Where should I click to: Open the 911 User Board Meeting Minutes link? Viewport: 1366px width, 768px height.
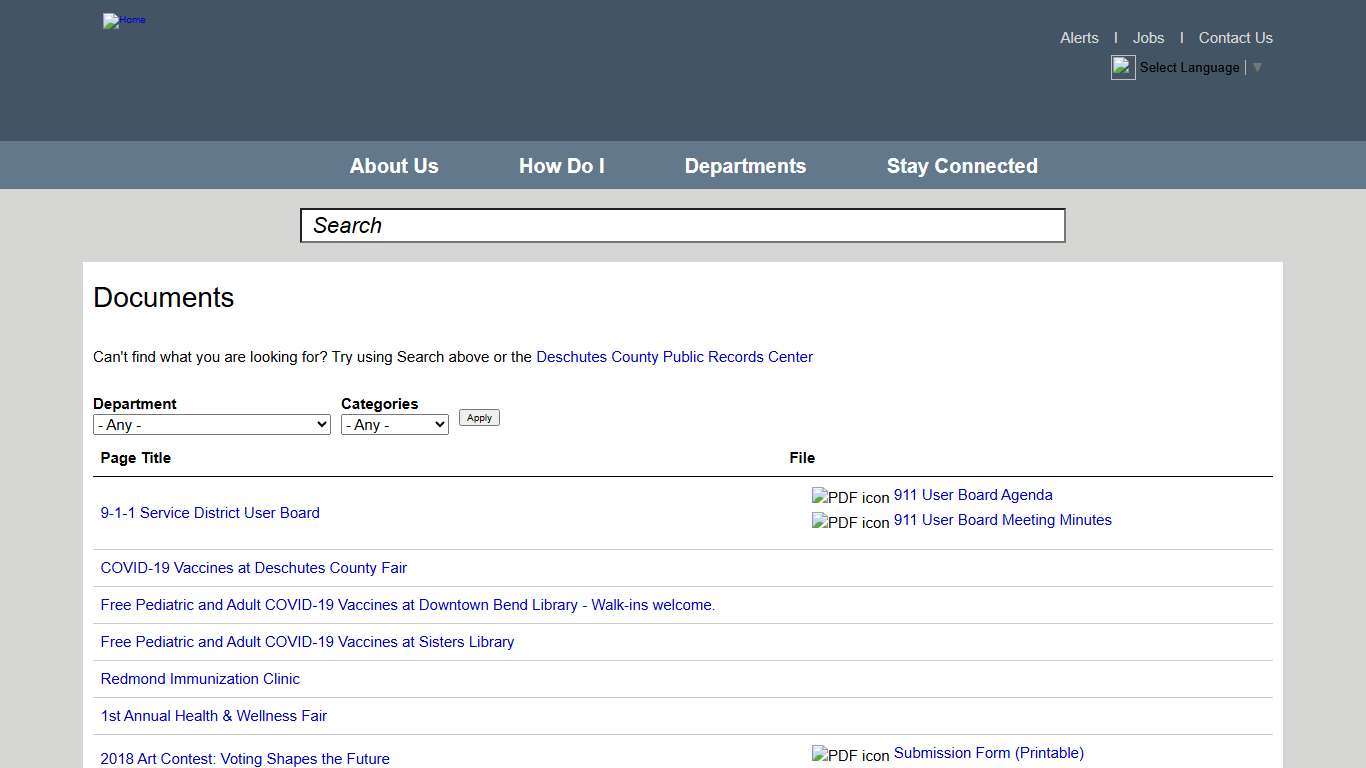click(x=1002, y=519)
